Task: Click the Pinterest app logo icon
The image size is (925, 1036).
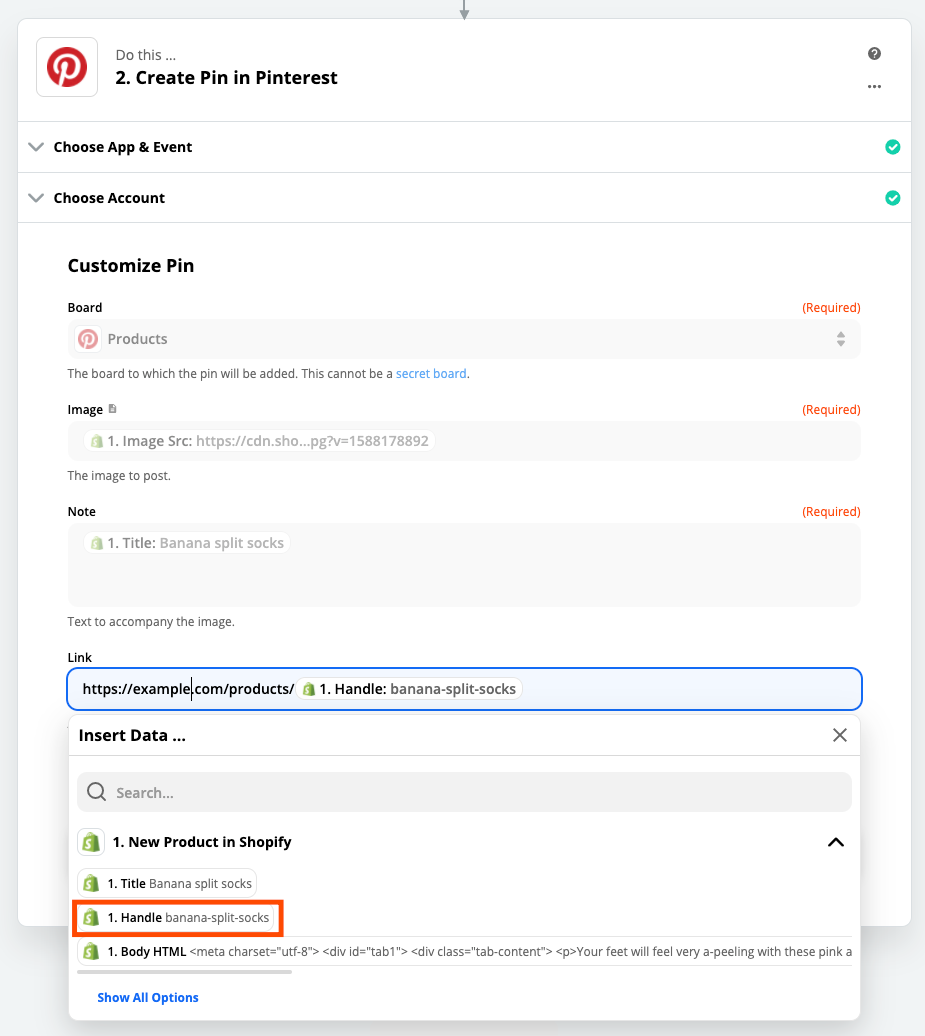Action: tap(67, 67)
